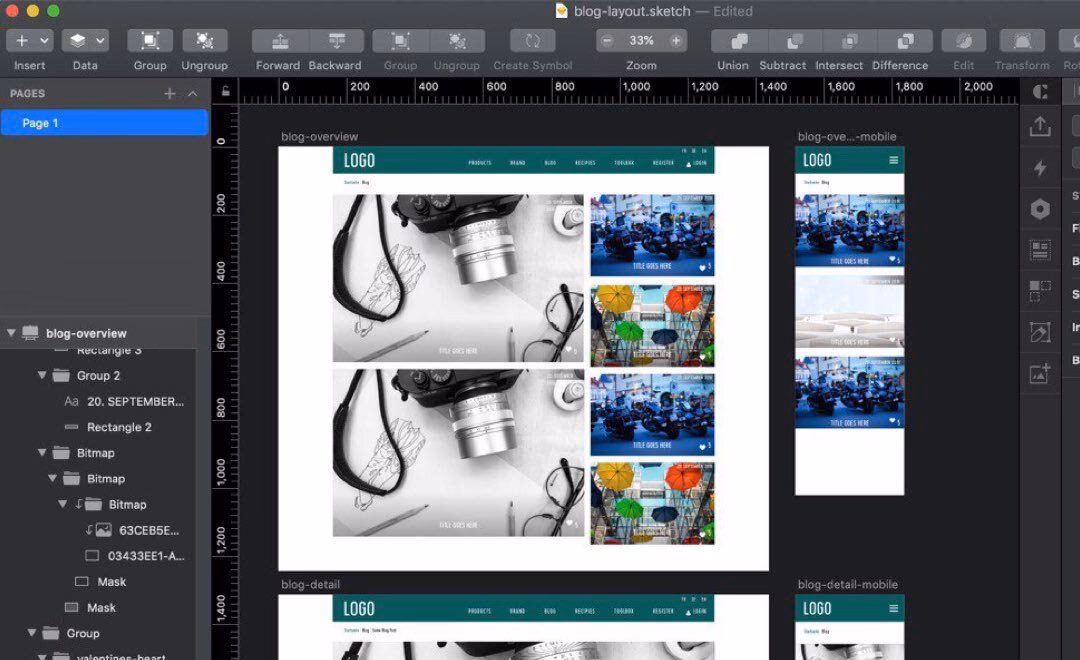
Task: Select the Rectangle 2 layer
Action: [120, 427]
